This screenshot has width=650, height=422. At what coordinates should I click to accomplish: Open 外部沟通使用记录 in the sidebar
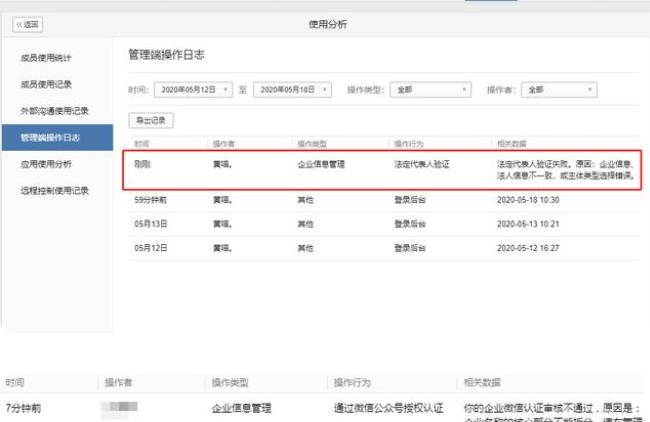tap(54, 111)
